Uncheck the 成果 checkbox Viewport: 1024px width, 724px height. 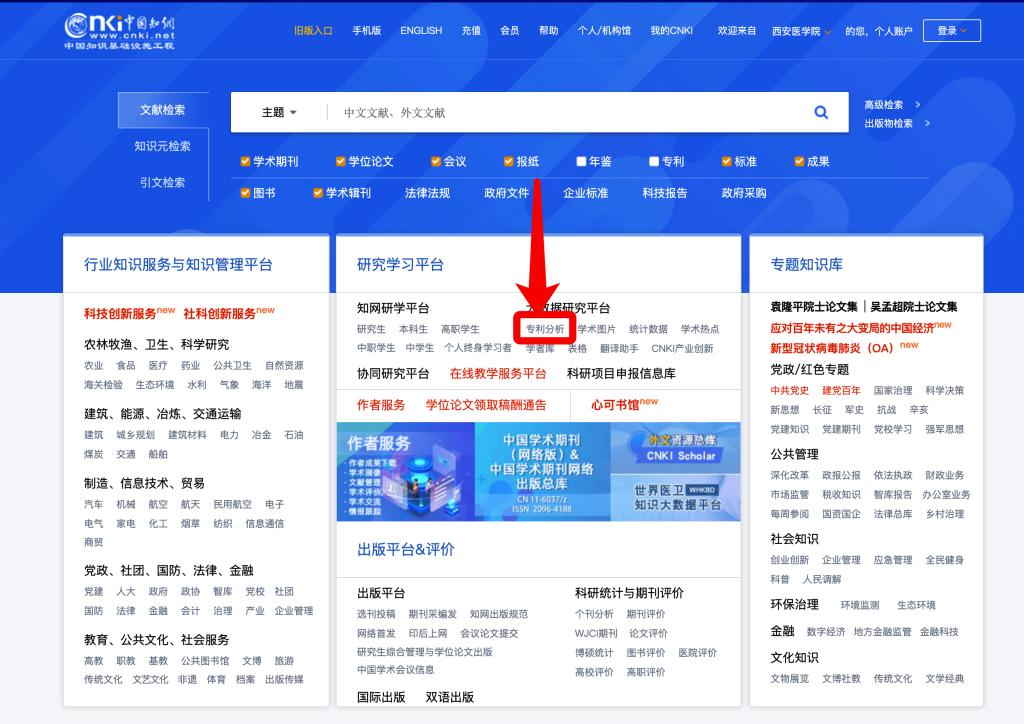[799, 161]
